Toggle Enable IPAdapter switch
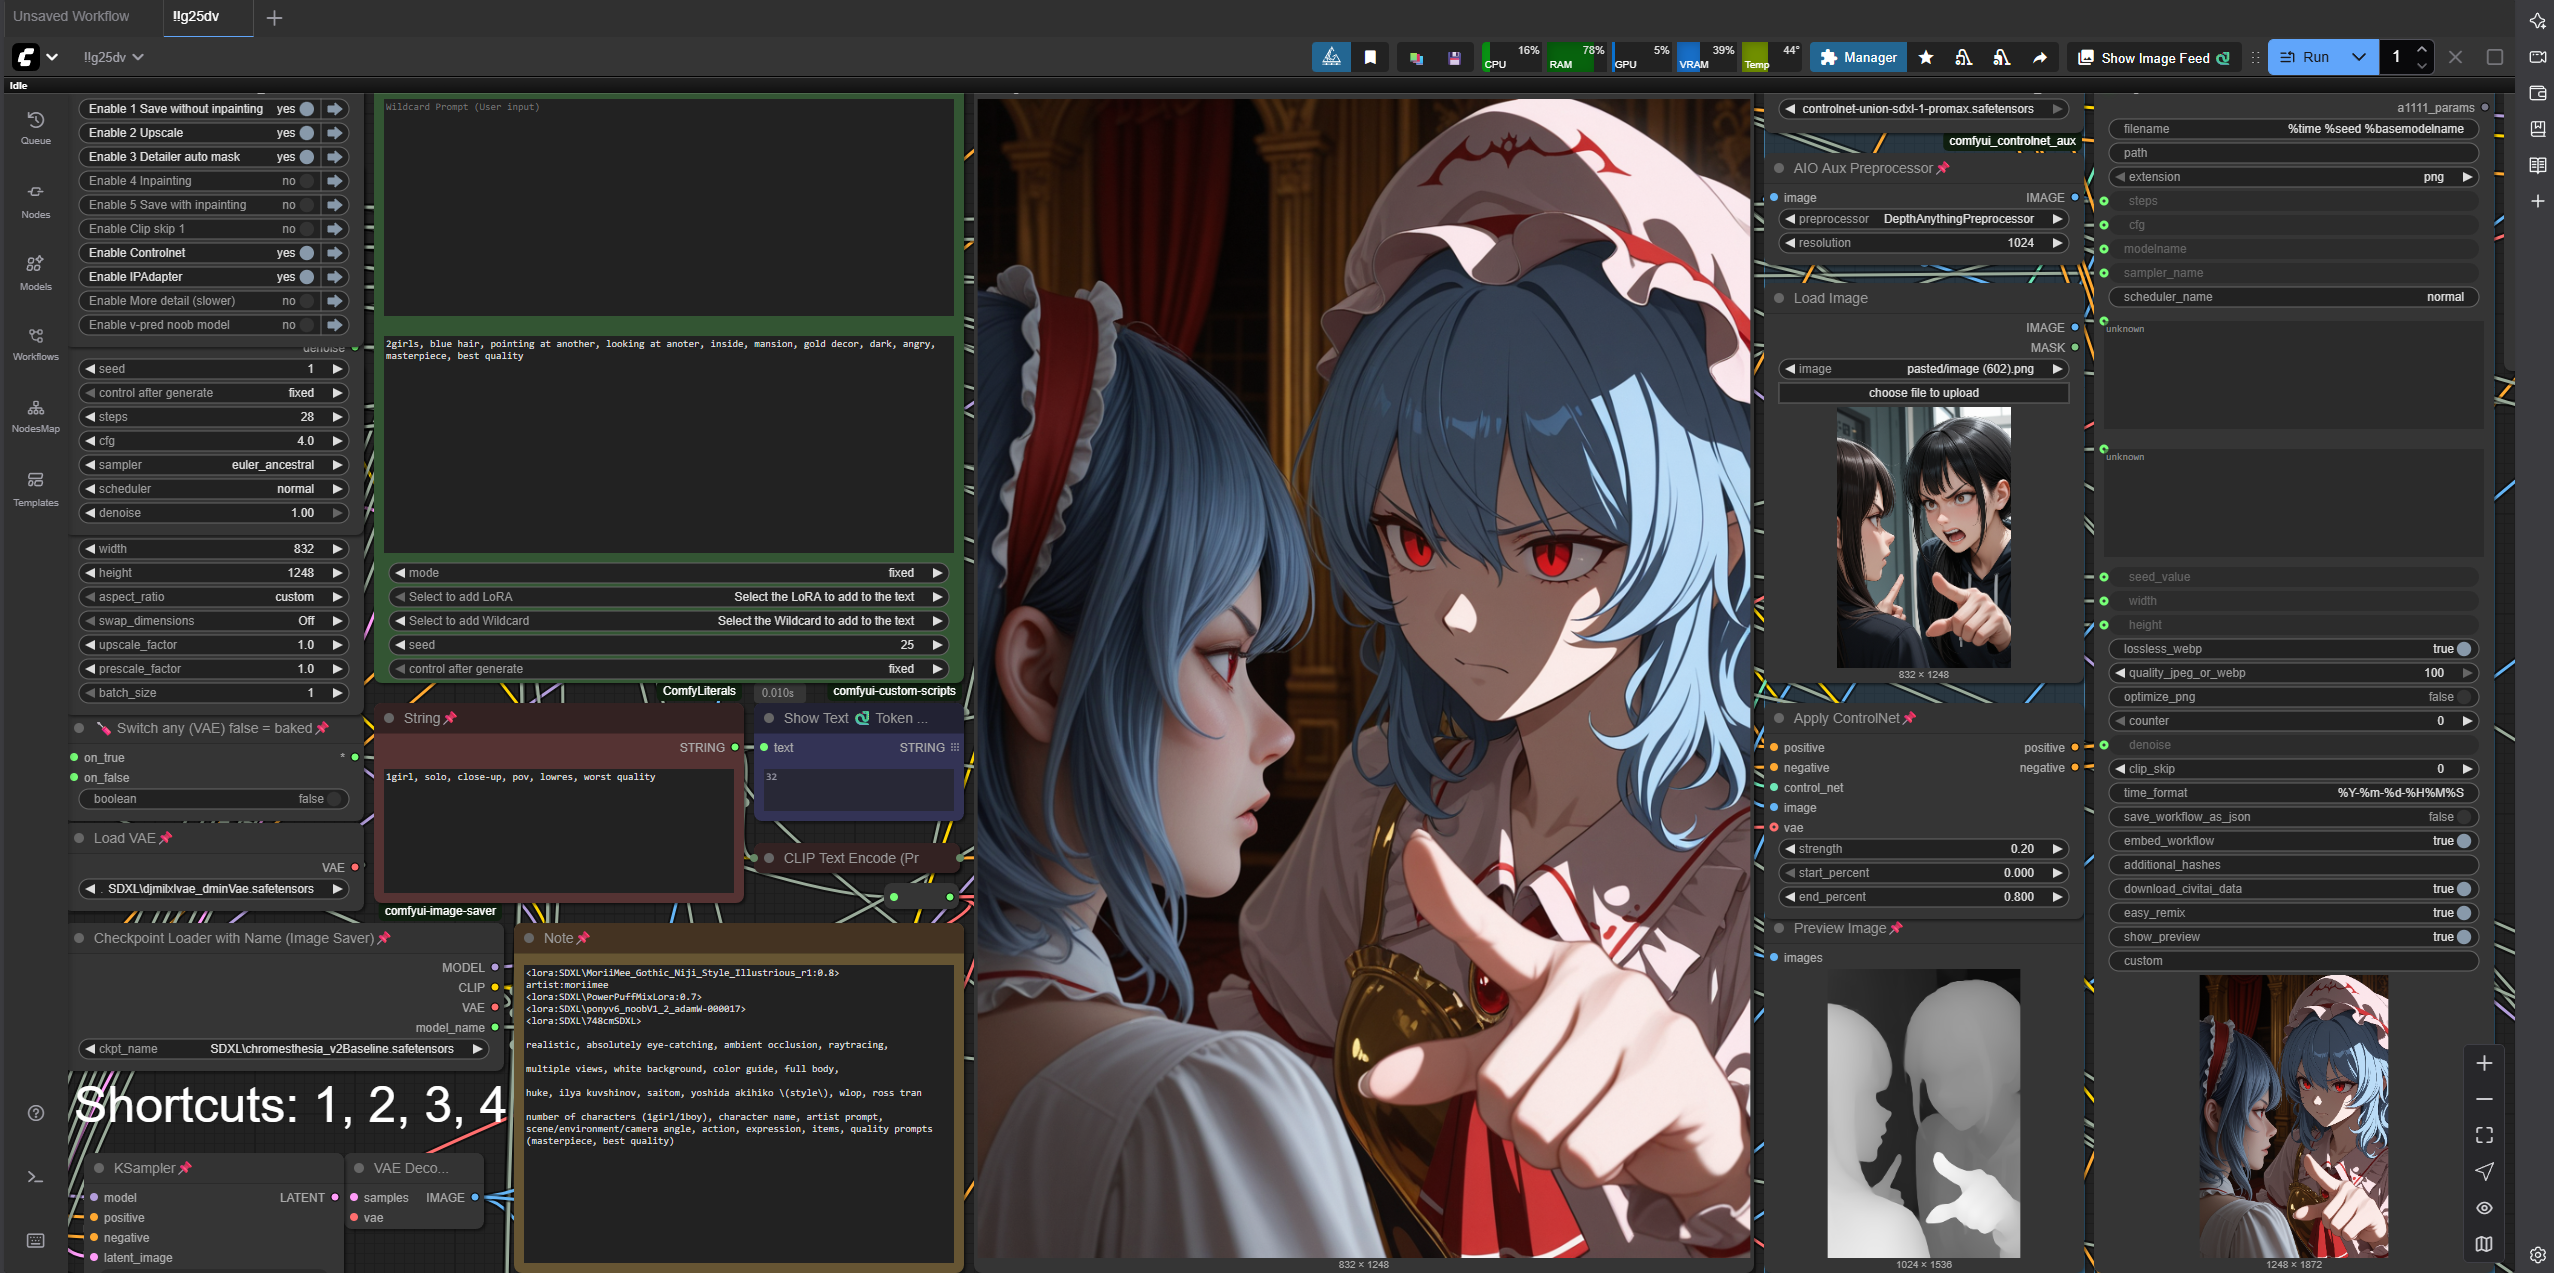The image size is (2554, 1273). point(307,277)
